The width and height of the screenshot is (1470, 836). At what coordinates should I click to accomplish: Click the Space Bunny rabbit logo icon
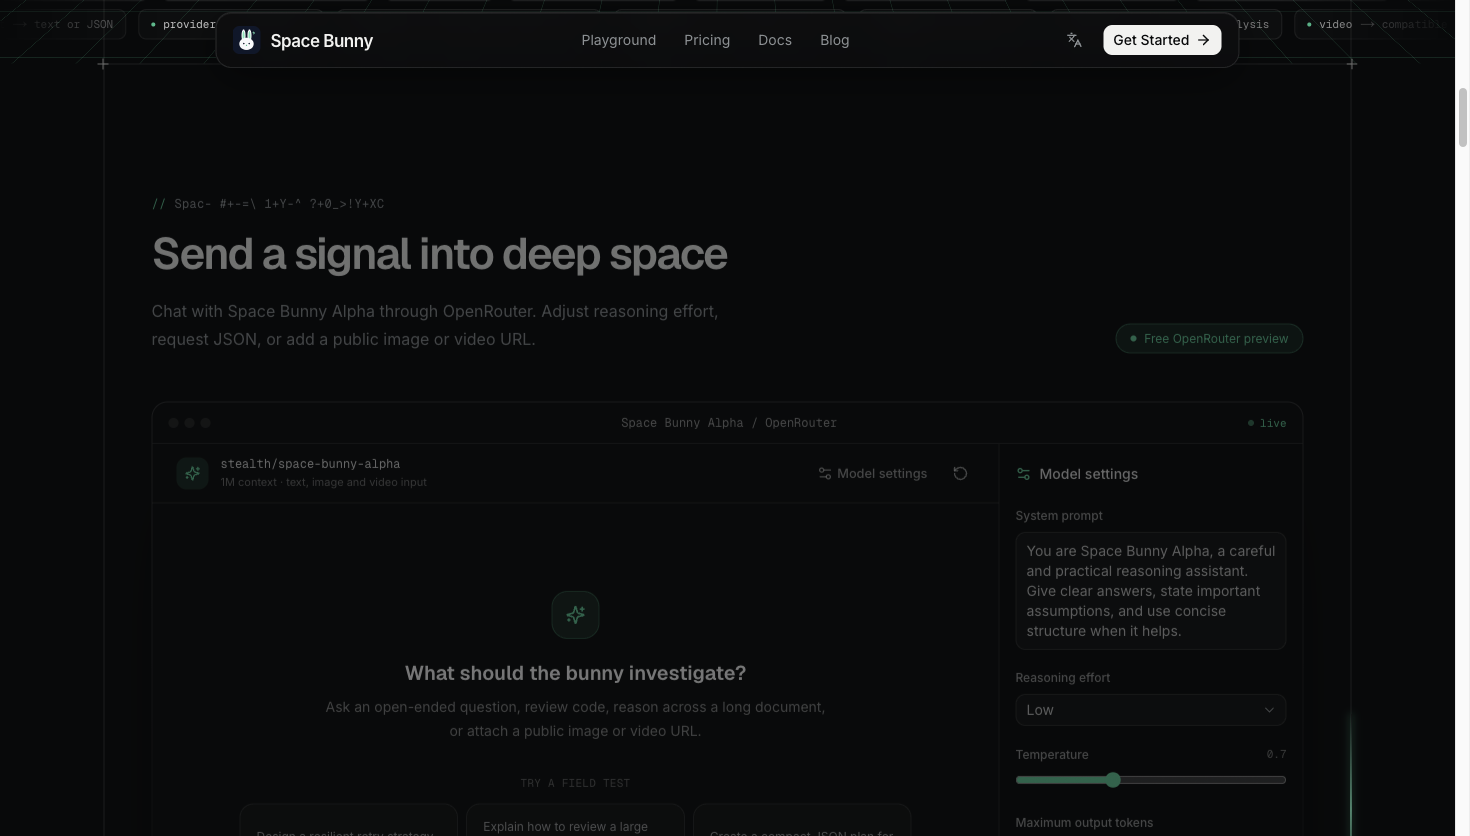(x=246, y=40)
